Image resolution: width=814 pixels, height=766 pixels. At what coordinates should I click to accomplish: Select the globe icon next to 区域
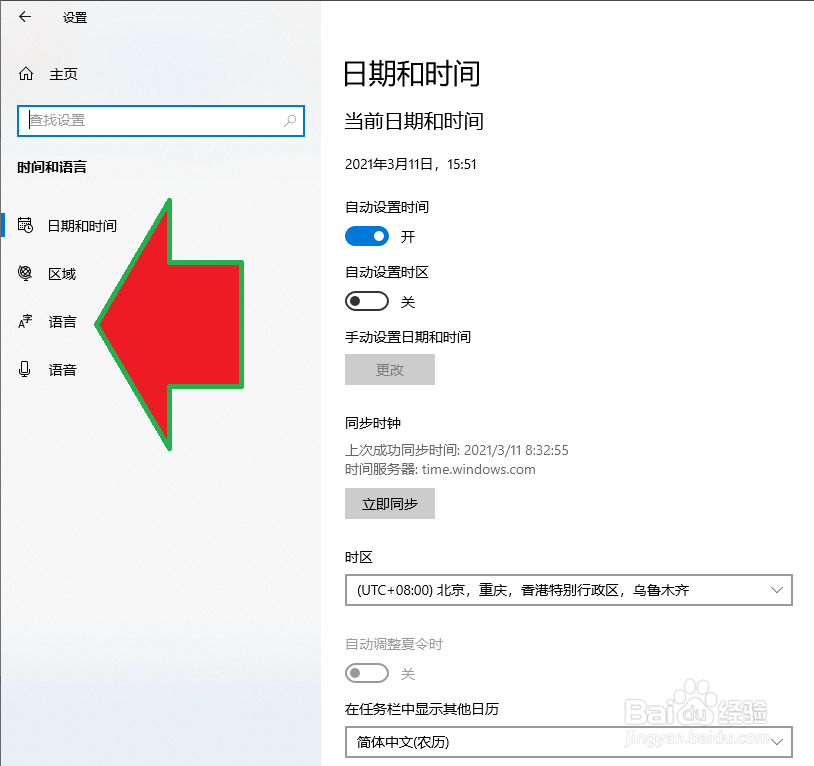25,273
